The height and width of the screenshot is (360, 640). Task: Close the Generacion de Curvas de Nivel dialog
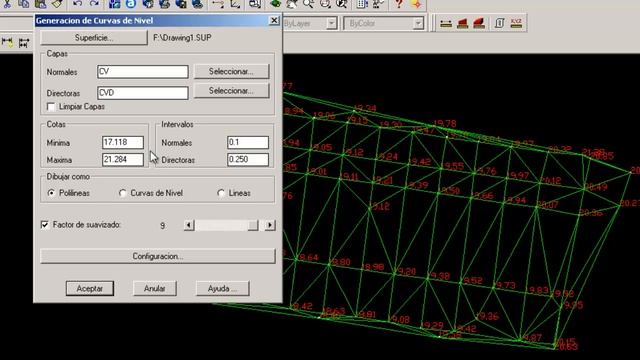274,20
